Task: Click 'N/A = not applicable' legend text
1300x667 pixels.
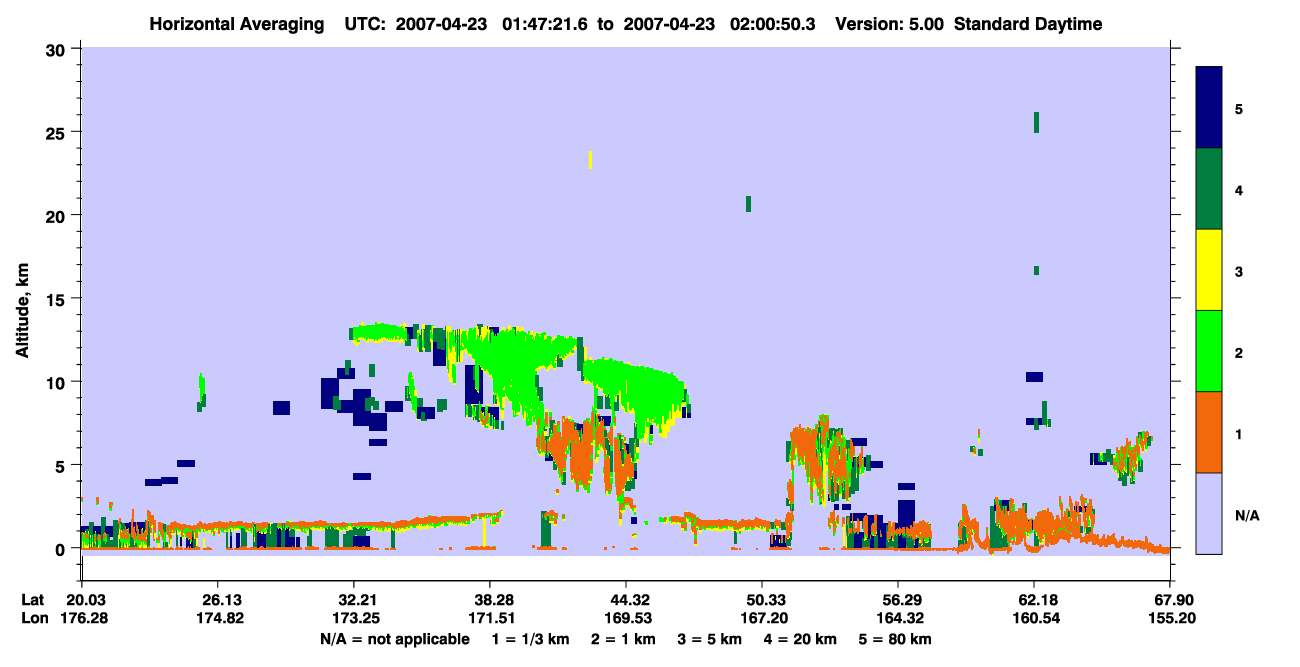Action: tap(394, 639)
